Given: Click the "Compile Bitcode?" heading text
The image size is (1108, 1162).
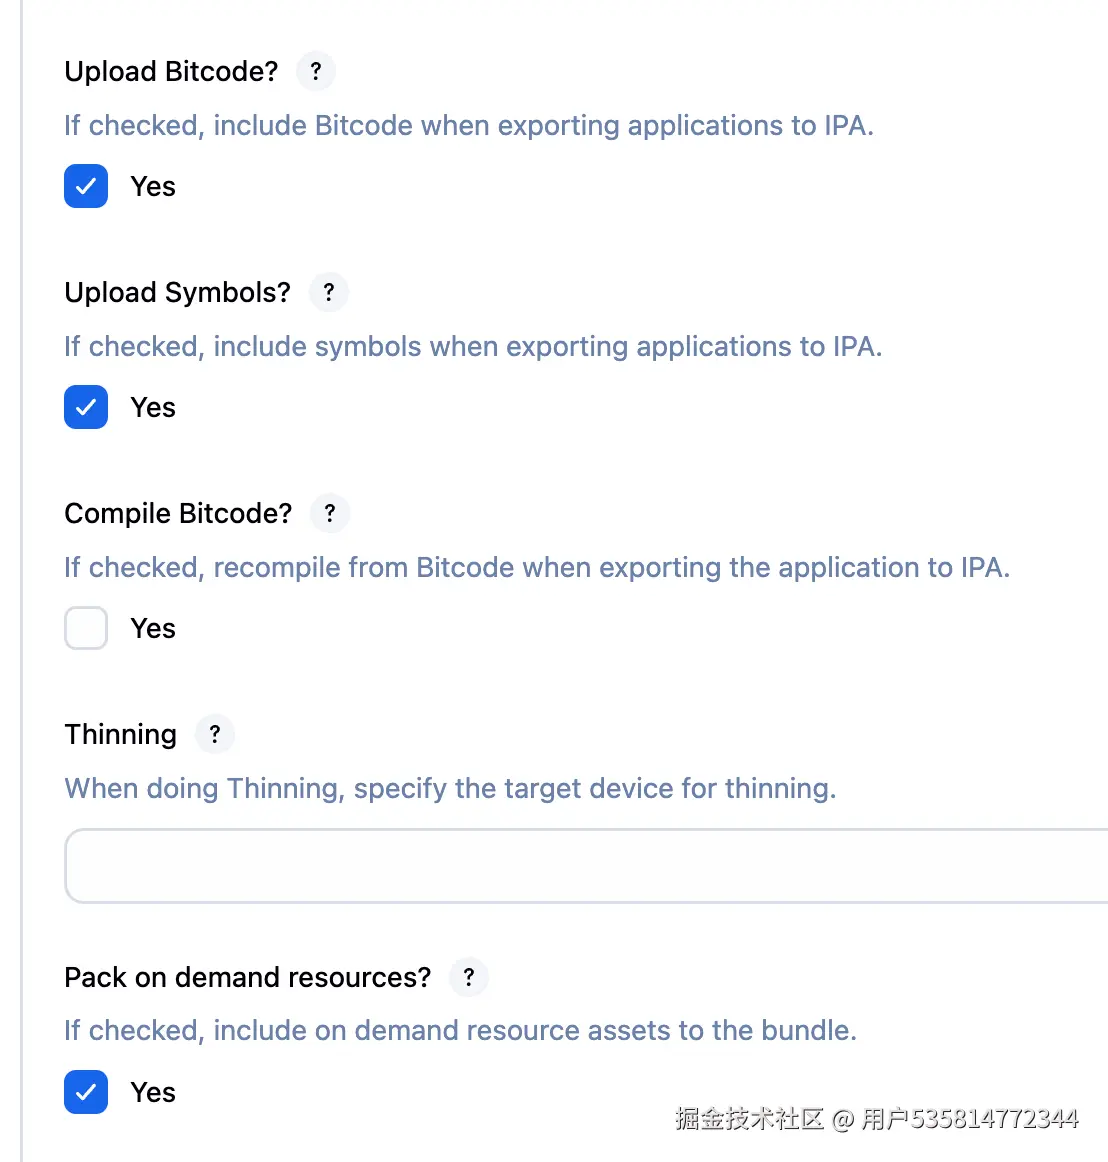Looking at the screenshot, I should (178, 514).
